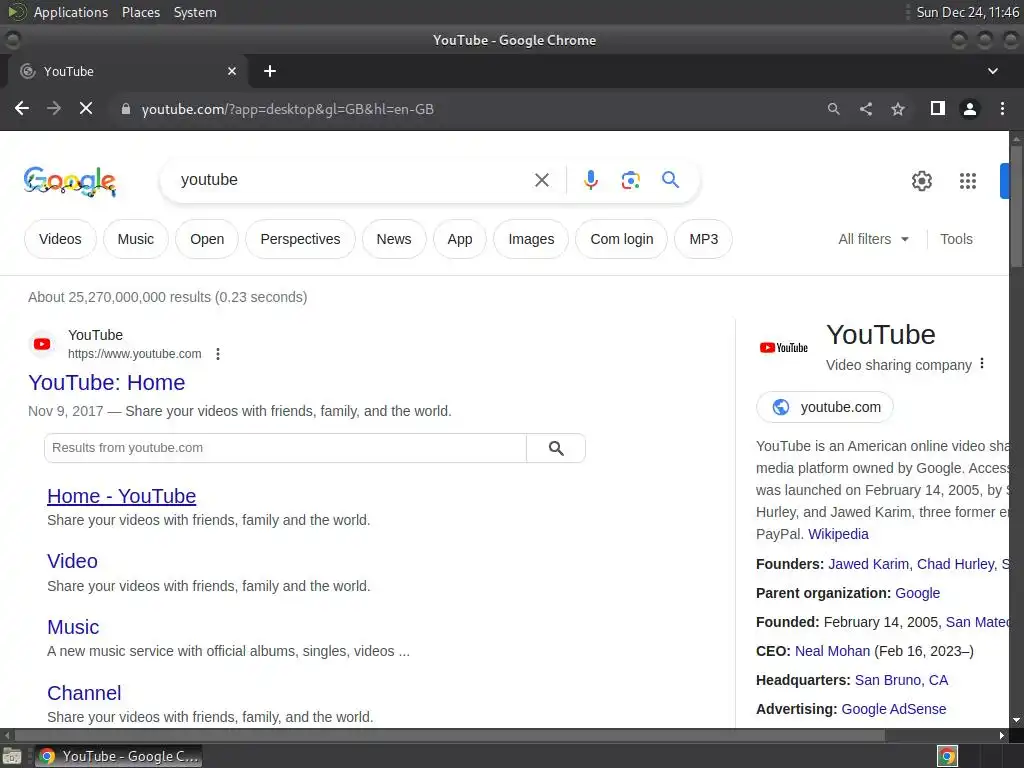Screen dimensions: 1024x768
Task: Click the Google holiday logo
Action: [x=70, y=181]
